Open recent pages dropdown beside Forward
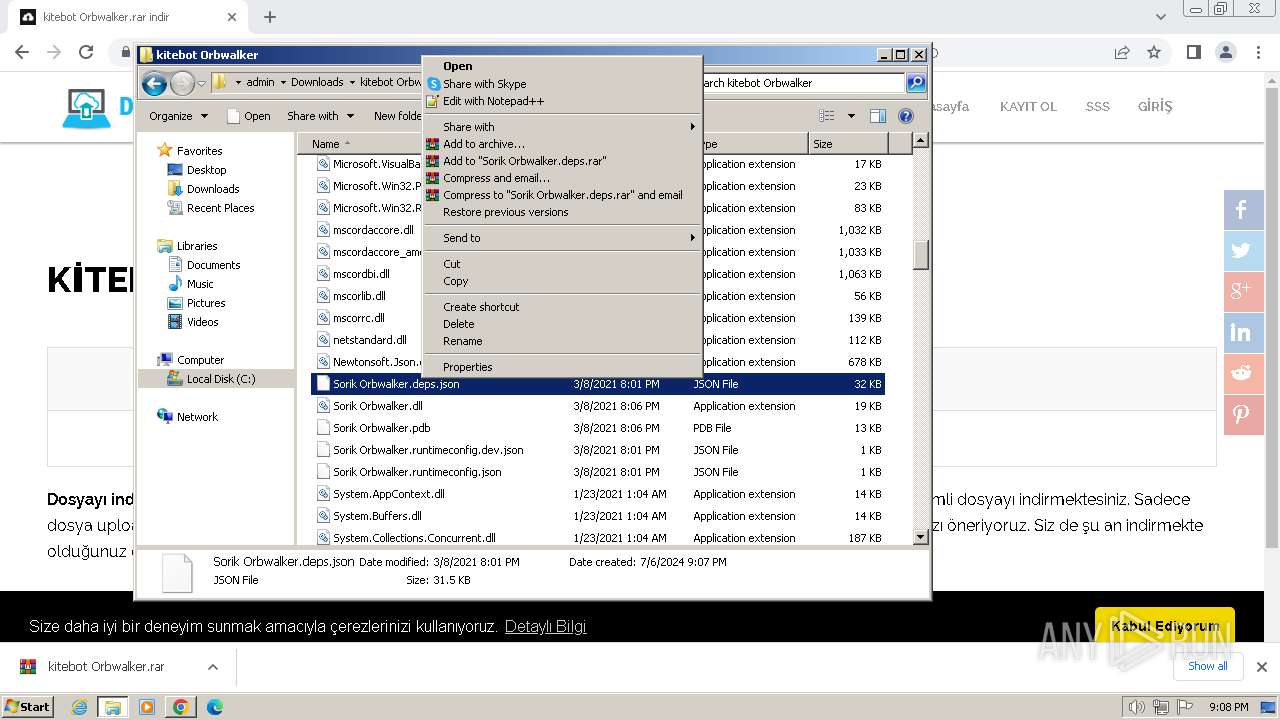Viewport: 1280px width, 720px height. coord(201,83)
